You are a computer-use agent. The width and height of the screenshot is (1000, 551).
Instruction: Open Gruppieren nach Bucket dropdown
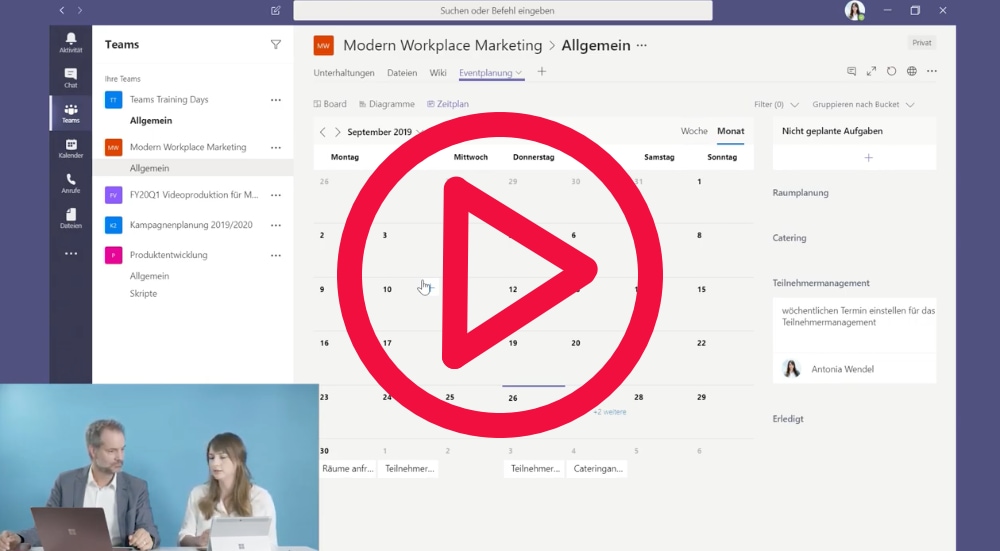pyautogui.click(x=863, y=105)
